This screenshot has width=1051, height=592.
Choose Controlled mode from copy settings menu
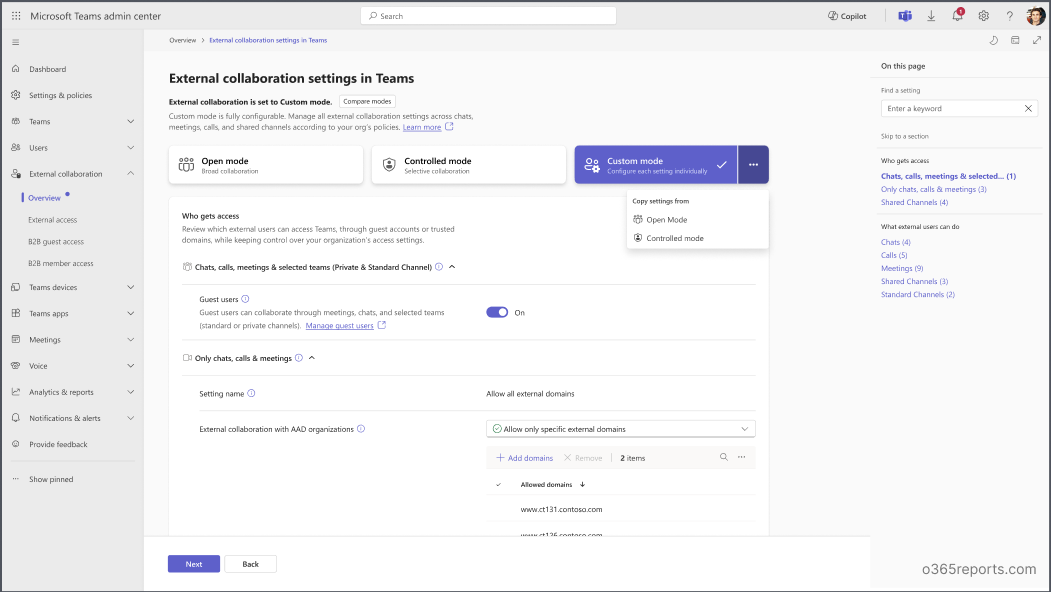674,238
